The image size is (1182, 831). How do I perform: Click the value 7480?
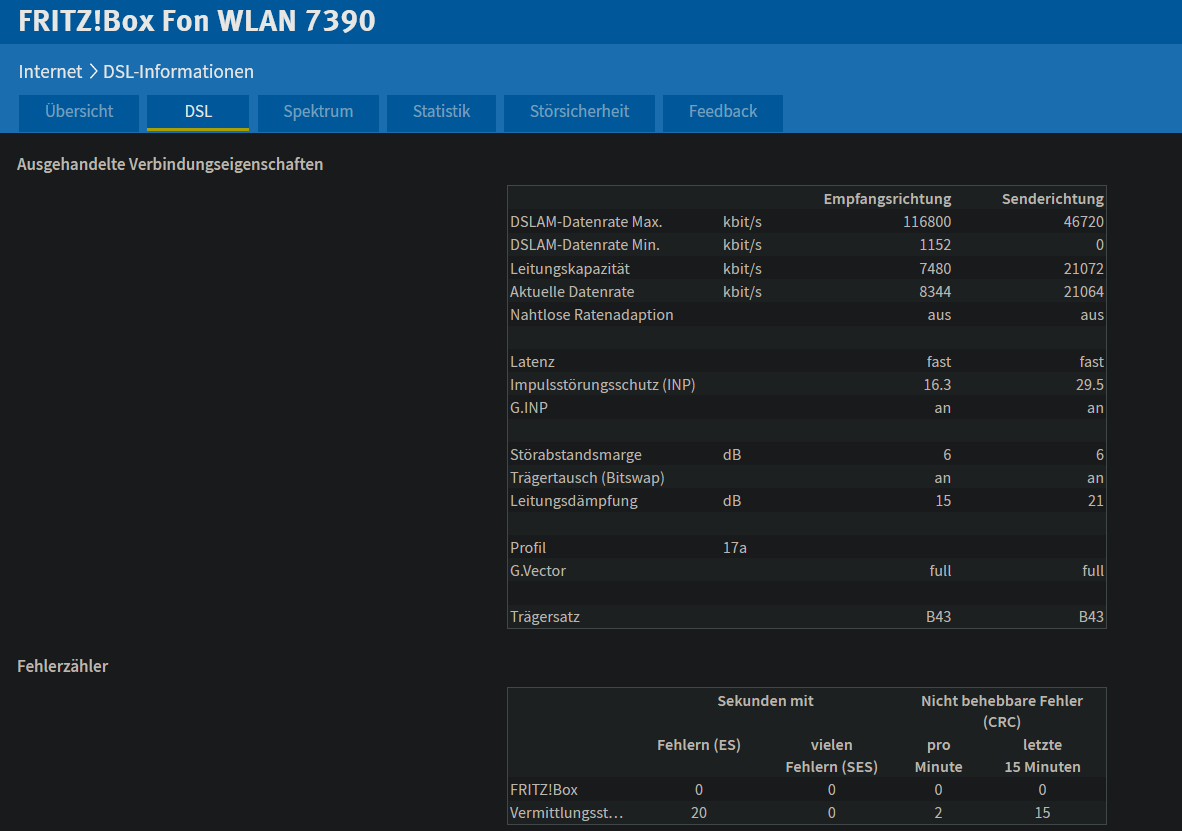tap(935, 268)
